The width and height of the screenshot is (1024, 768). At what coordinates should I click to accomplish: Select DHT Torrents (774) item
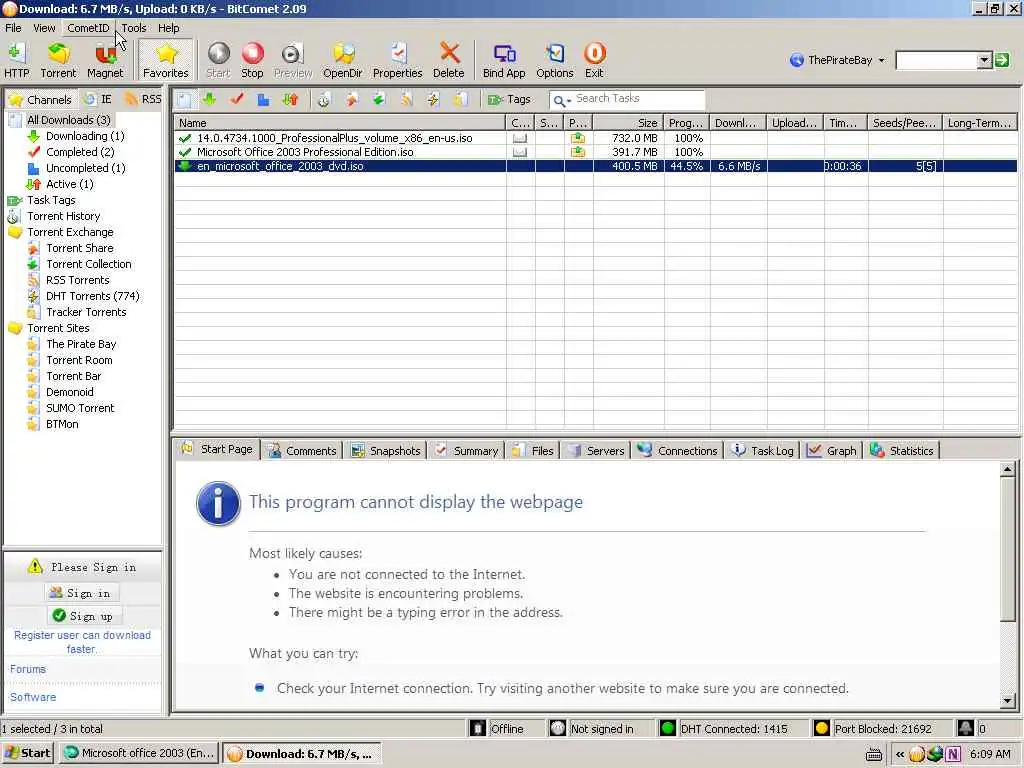[x=92, y=296]
